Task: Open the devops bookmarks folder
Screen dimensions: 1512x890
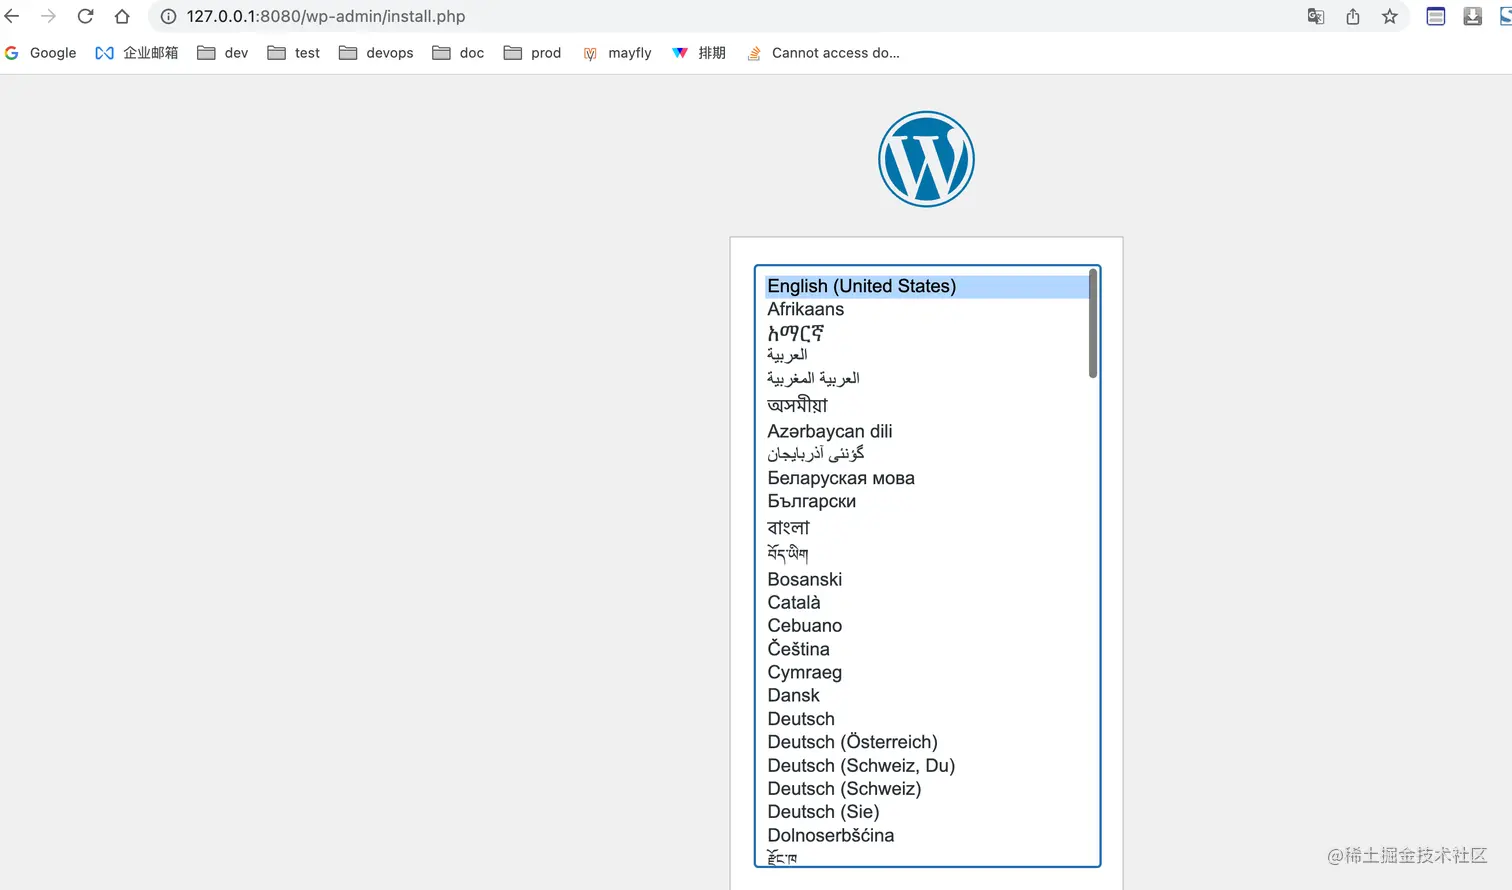Action: coord(376,53)
